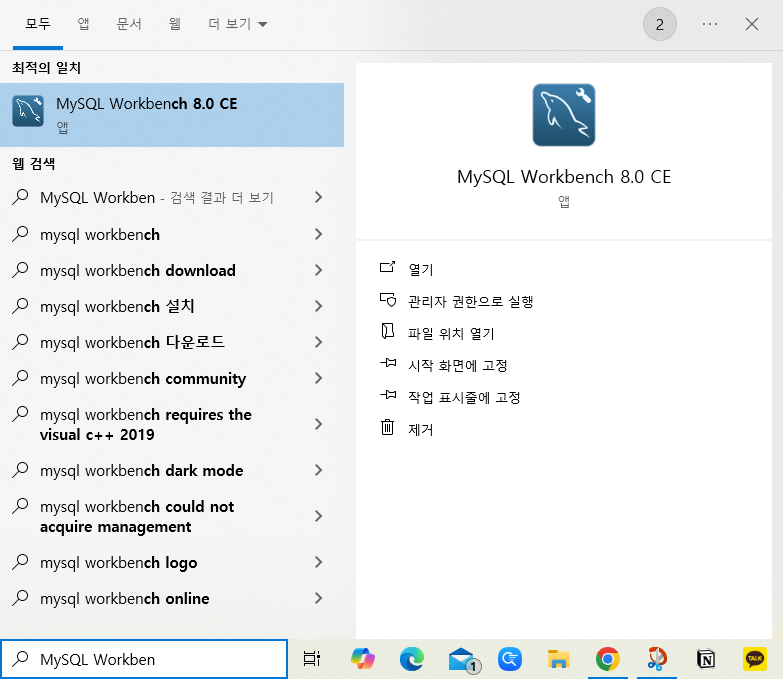Switch to the 앱 tab
The height and width of the screenshot is (679, 783).
point(83,23)
